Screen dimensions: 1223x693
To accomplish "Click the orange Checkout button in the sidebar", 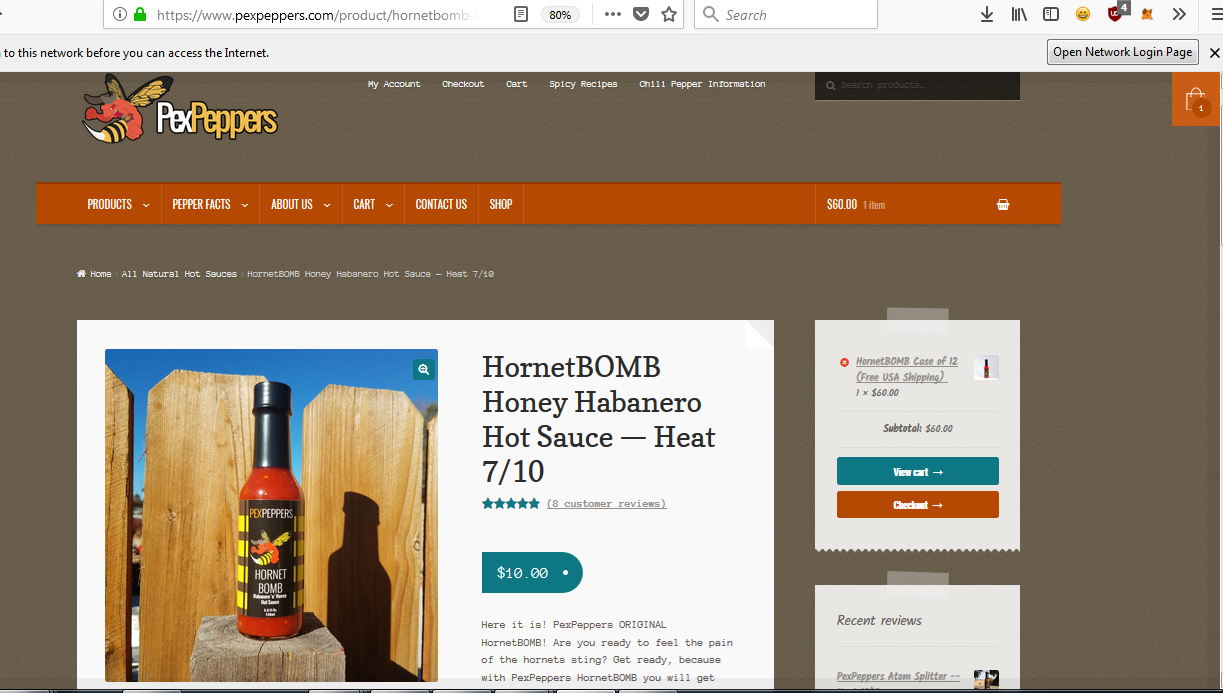I will [918, 505].
